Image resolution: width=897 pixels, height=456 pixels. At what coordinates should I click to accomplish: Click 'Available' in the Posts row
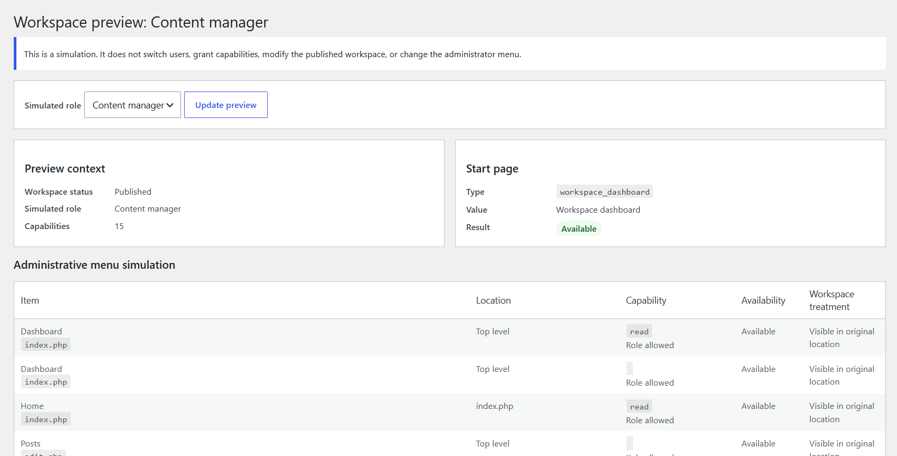[758, 443]
